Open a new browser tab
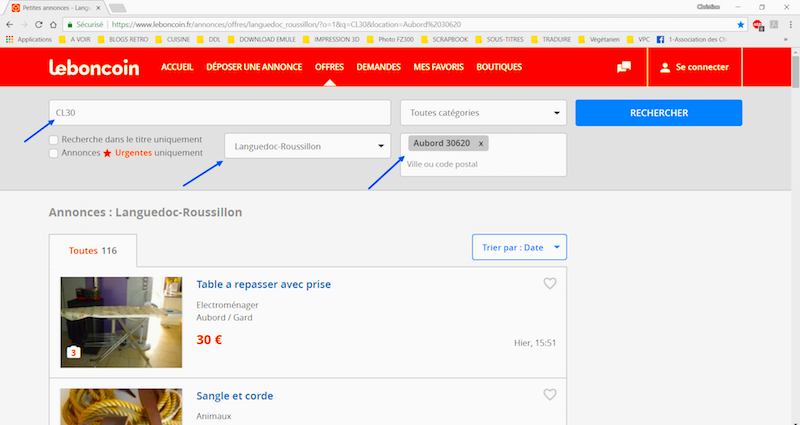 pyautogui.click(x=117, y=8)
